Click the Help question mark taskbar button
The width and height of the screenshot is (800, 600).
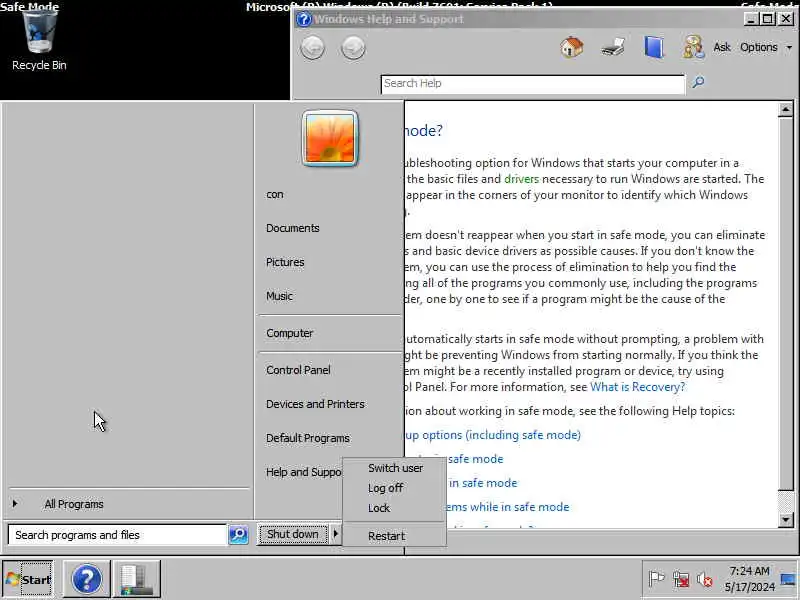87,579
